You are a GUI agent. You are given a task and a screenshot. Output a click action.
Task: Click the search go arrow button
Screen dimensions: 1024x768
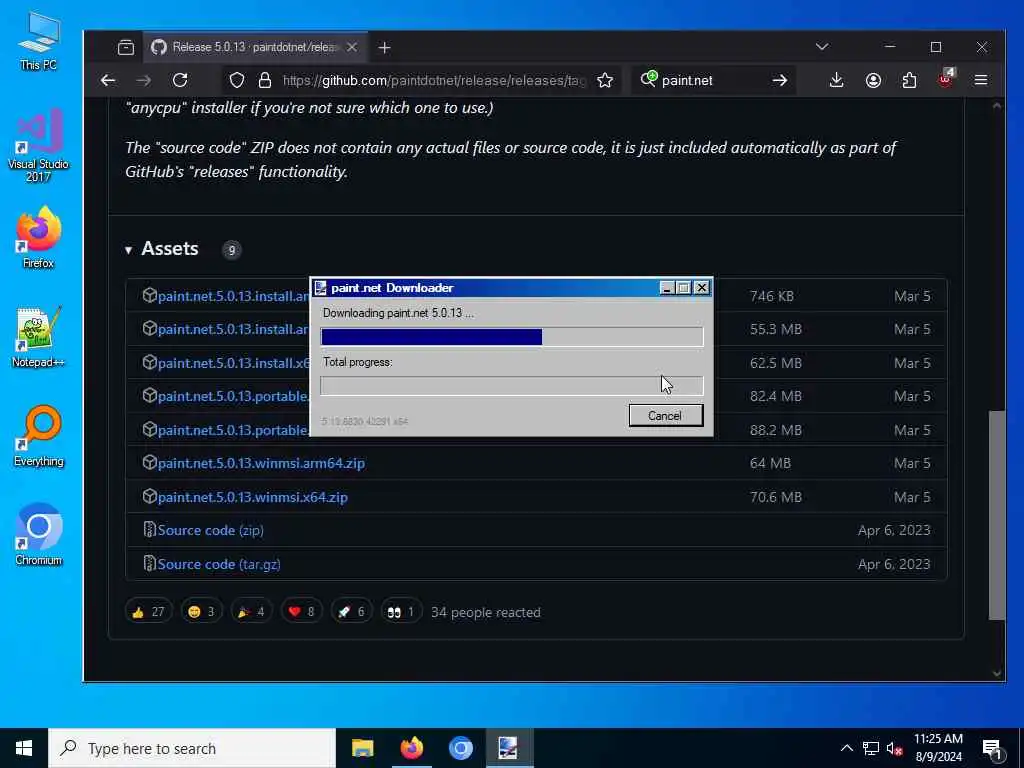[x=780, y=80]
